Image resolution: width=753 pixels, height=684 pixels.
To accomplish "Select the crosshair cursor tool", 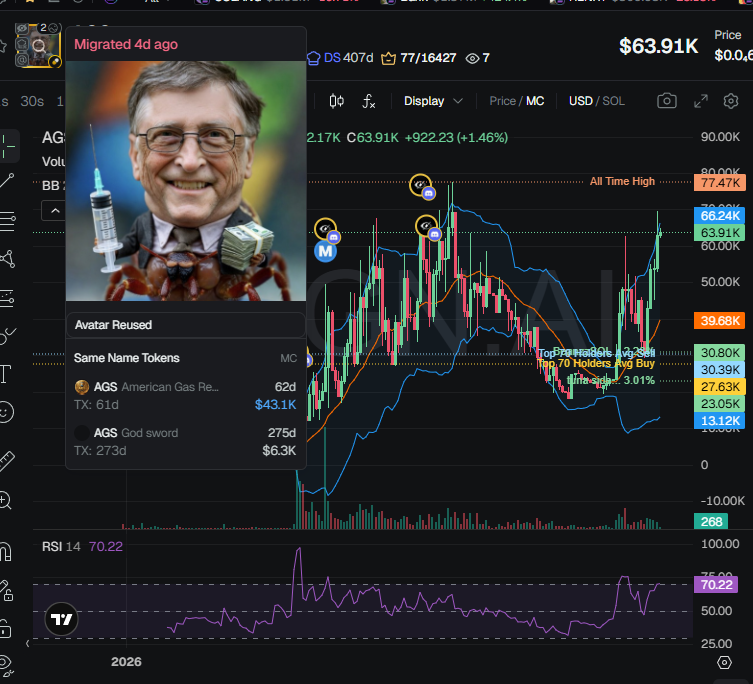I will tap(8, 146).
